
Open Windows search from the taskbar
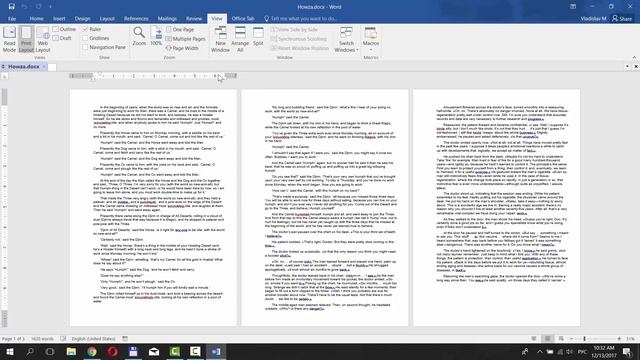(x=30, y=351)
